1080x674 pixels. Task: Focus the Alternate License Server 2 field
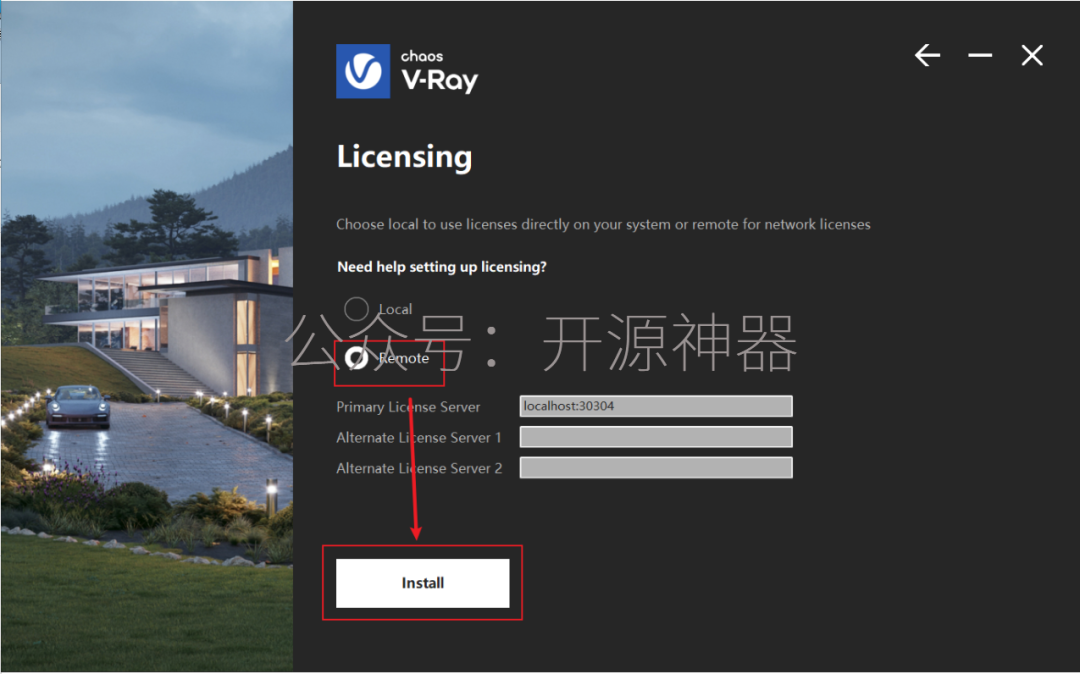pos(656,467)
